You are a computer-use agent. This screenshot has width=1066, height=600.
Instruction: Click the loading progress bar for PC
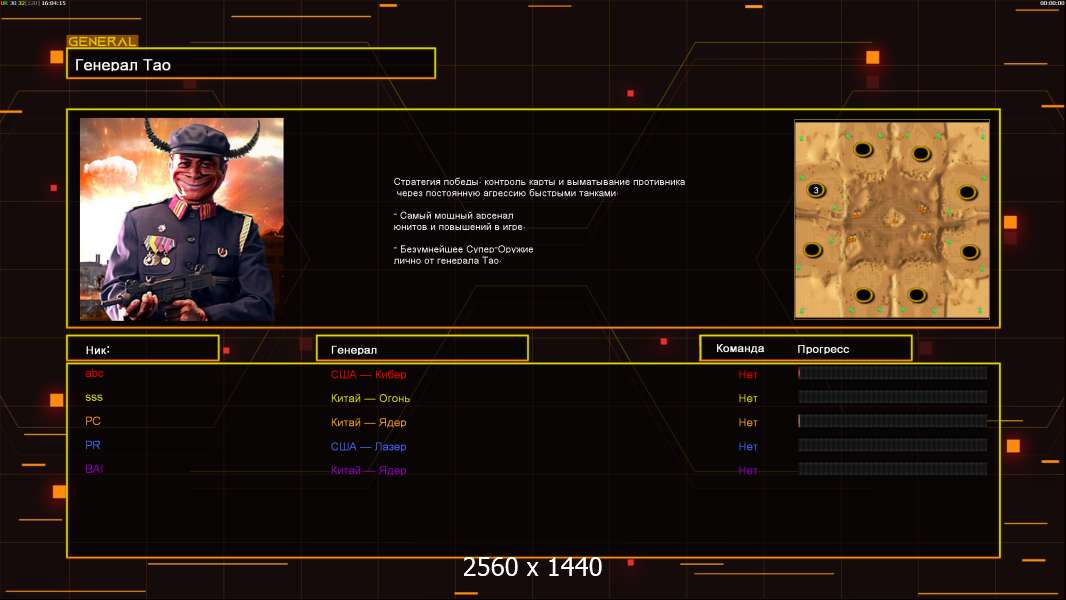point(893,421)
